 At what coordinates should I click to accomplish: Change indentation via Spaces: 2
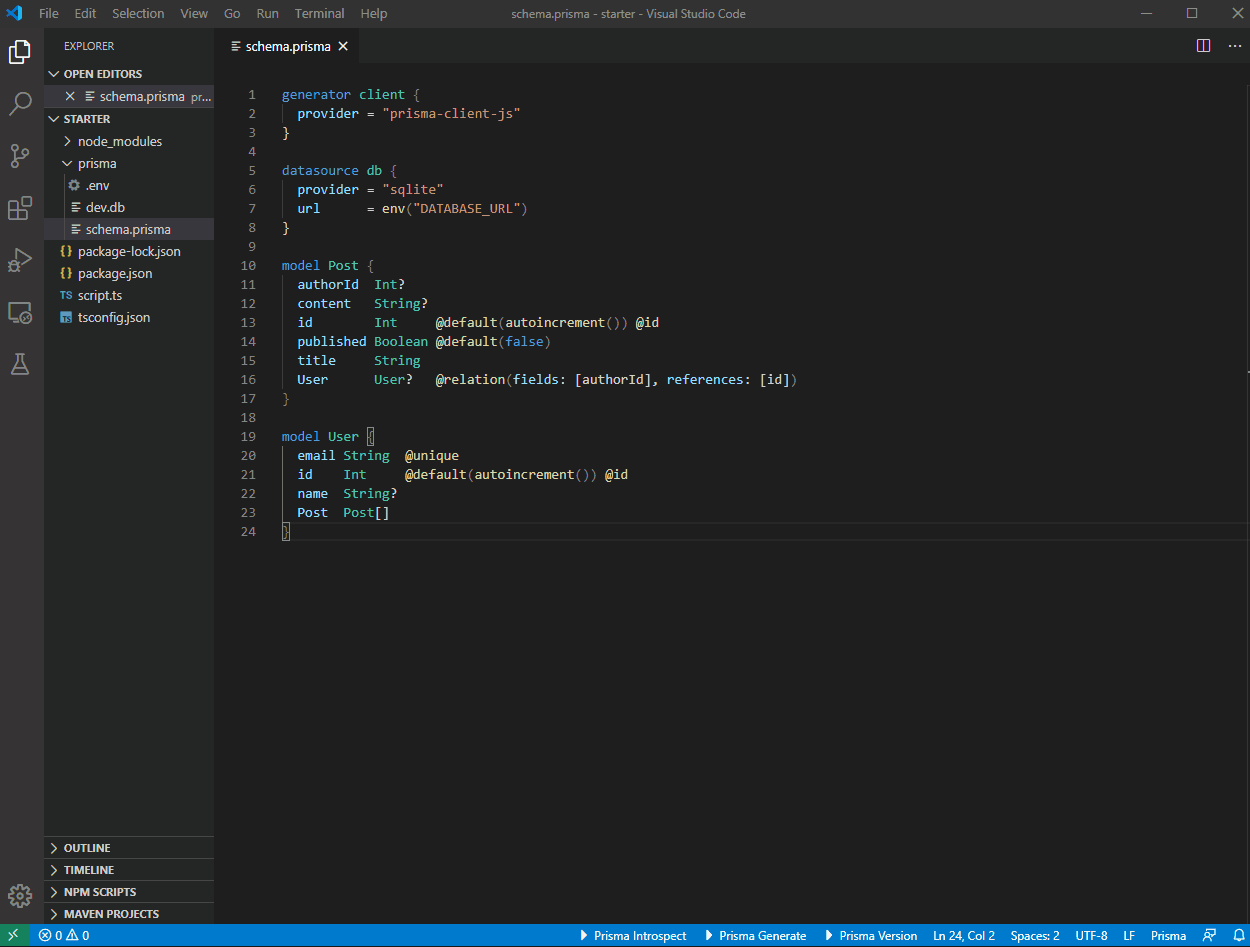pos(1035,936)
